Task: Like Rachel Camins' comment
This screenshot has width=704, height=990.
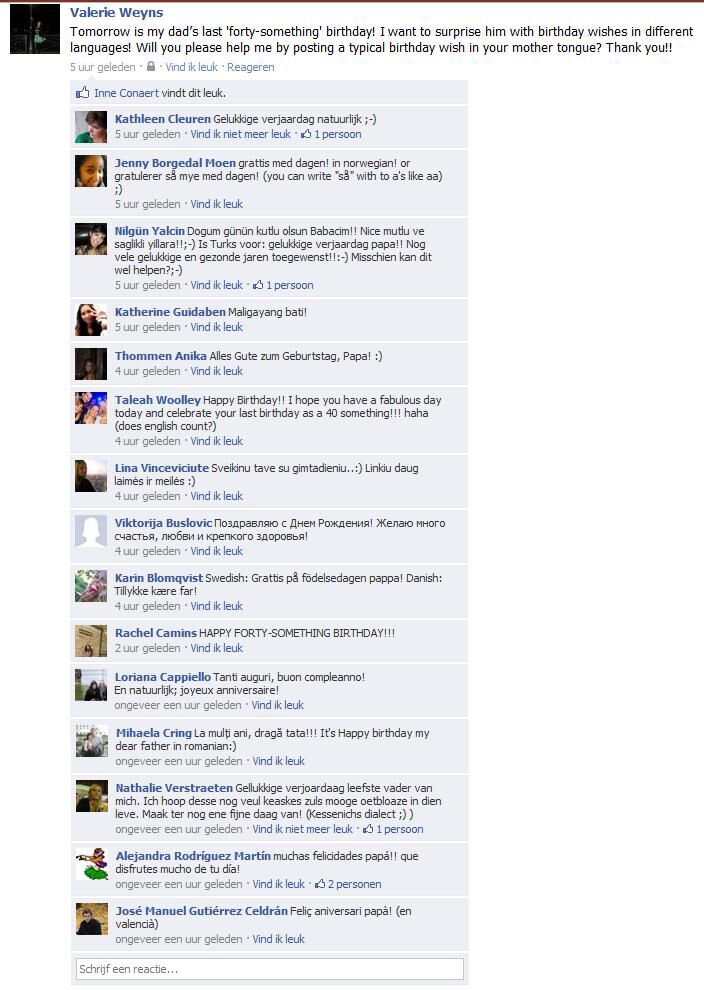Action: (217, 648)
